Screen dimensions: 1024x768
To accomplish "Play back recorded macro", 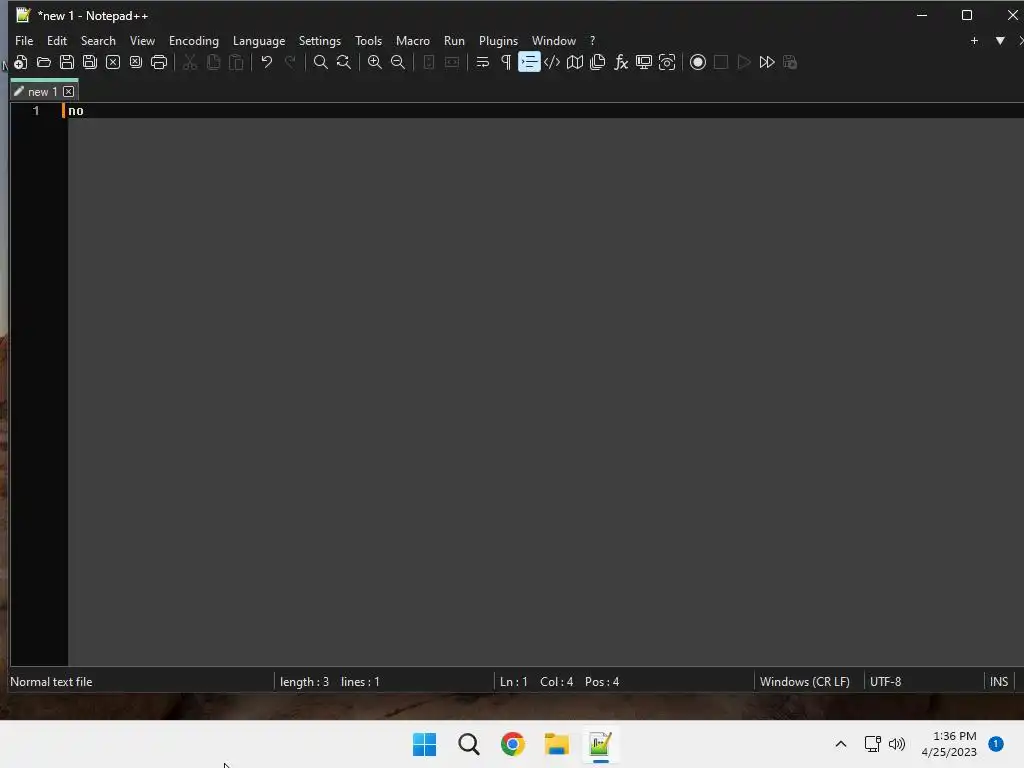I will (x=744, y=63).
